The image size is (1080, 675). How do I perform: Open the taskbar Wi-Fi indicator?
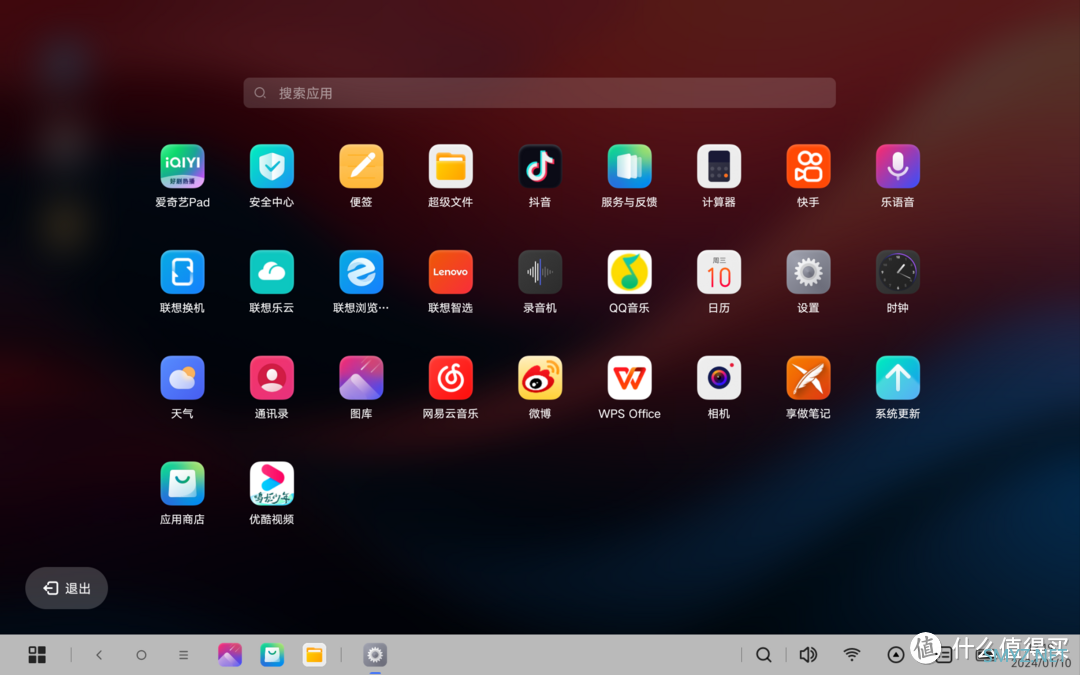click(x=852, y=654)
